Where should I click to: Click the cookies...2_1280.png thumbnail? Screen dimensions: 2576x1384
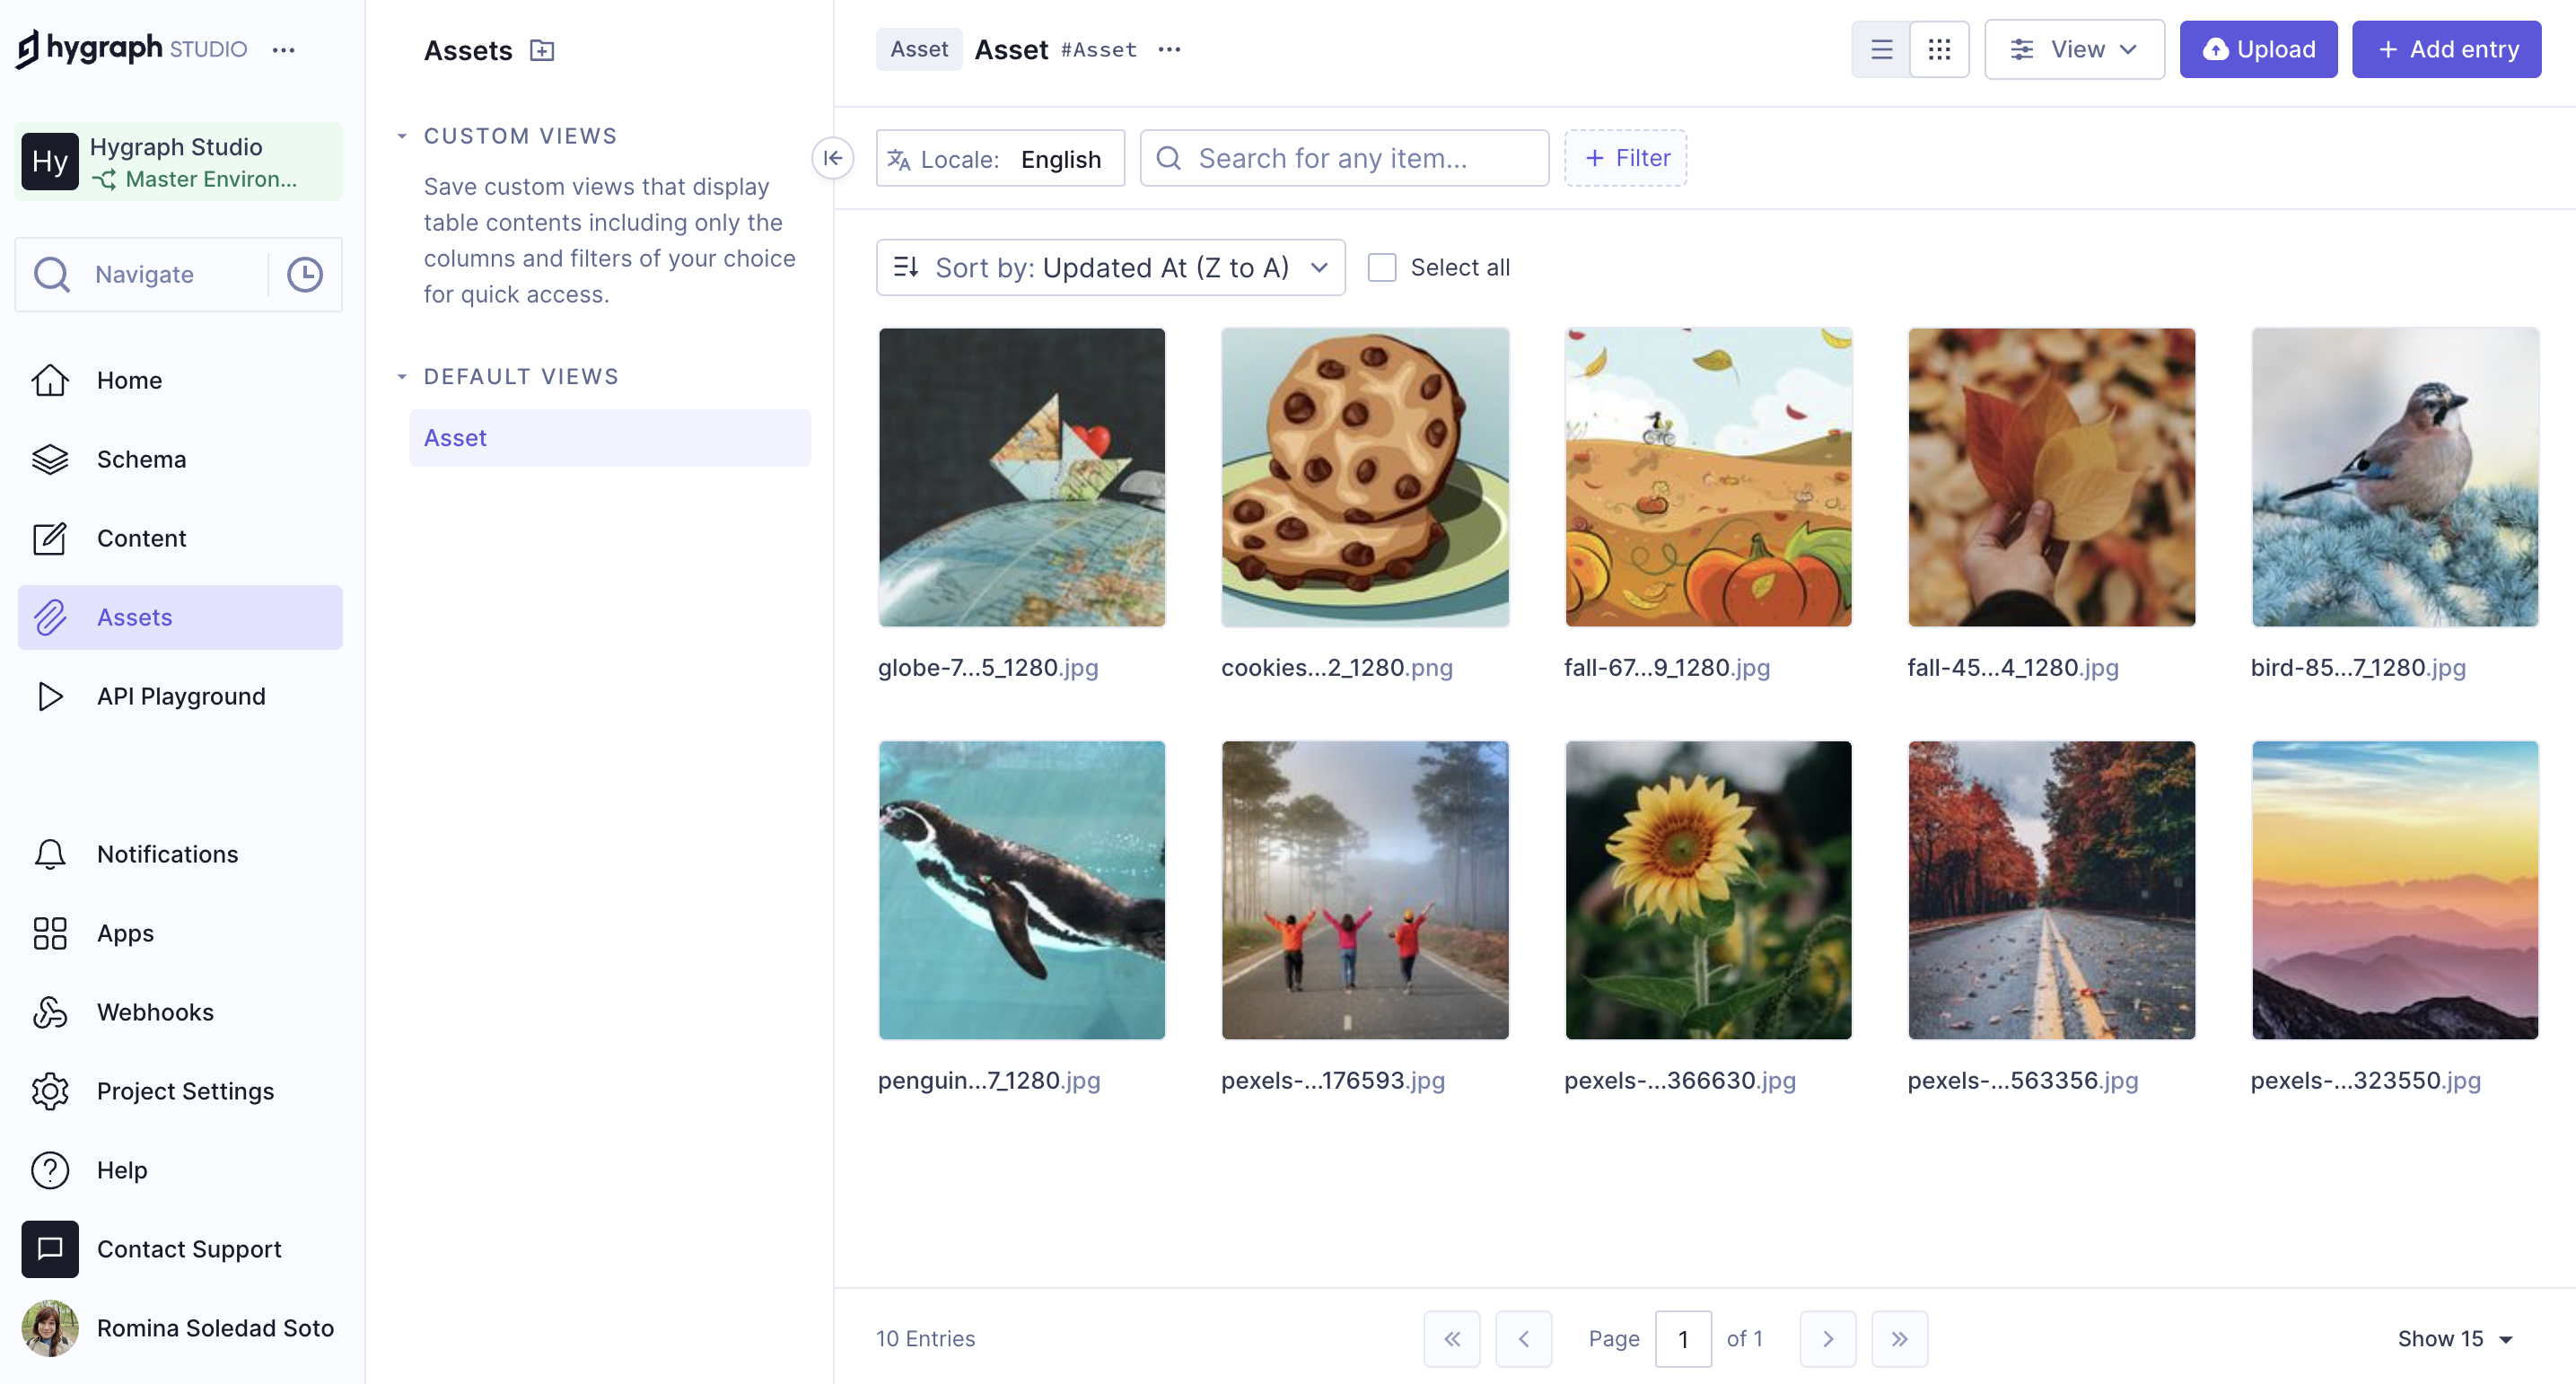[1364, 477]
